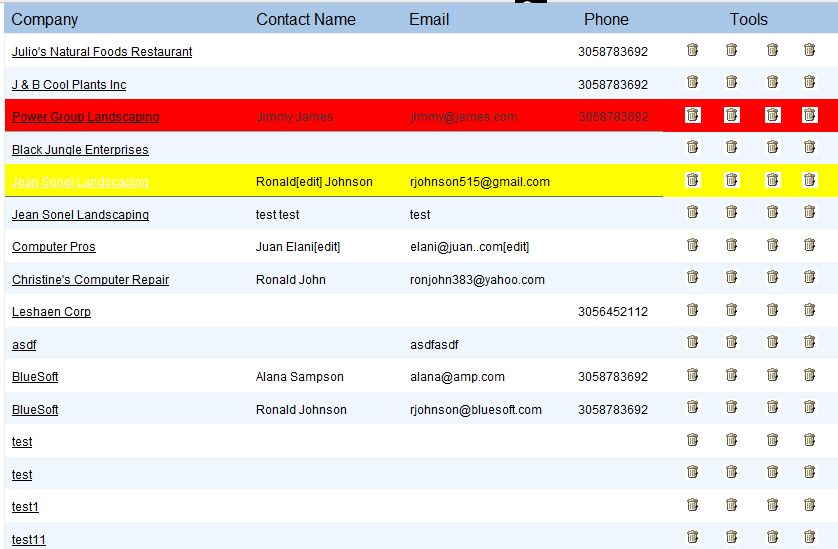
Task: Select the alana@amp.com email cell
Action: click(x=457, y=377)
